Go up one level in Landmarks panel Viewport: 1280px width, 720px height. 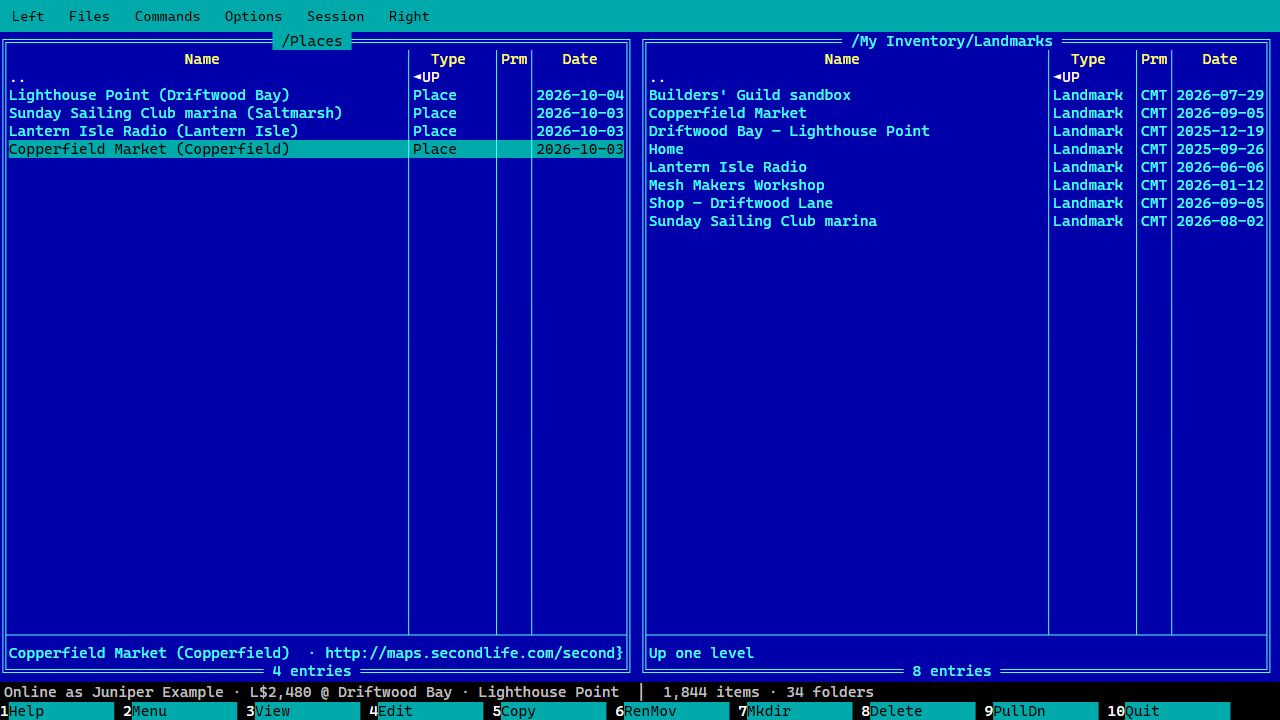(956, 77)
